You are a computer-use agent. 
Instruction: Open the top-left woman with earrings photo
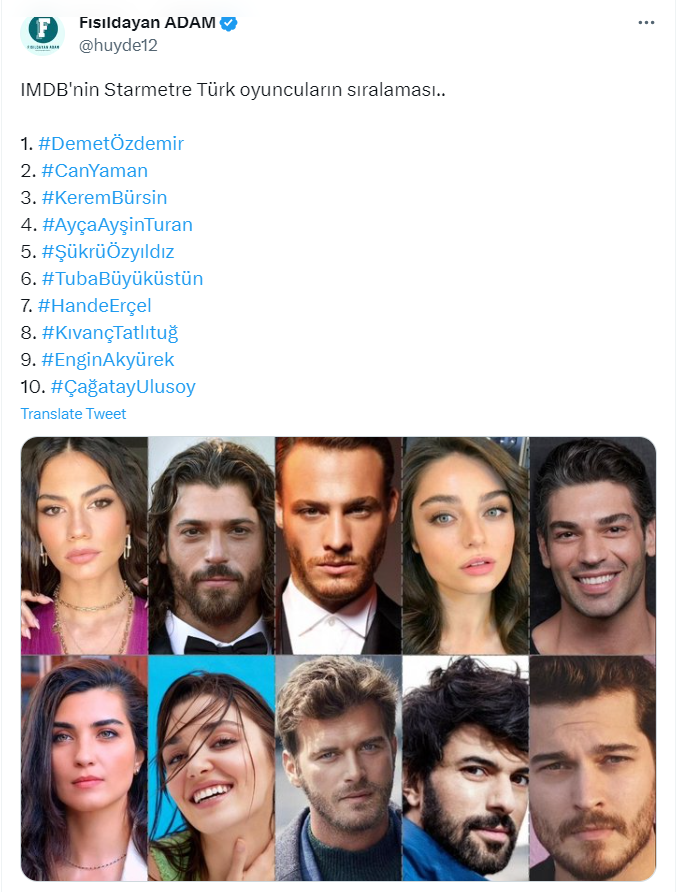click(x=84, y=546)
